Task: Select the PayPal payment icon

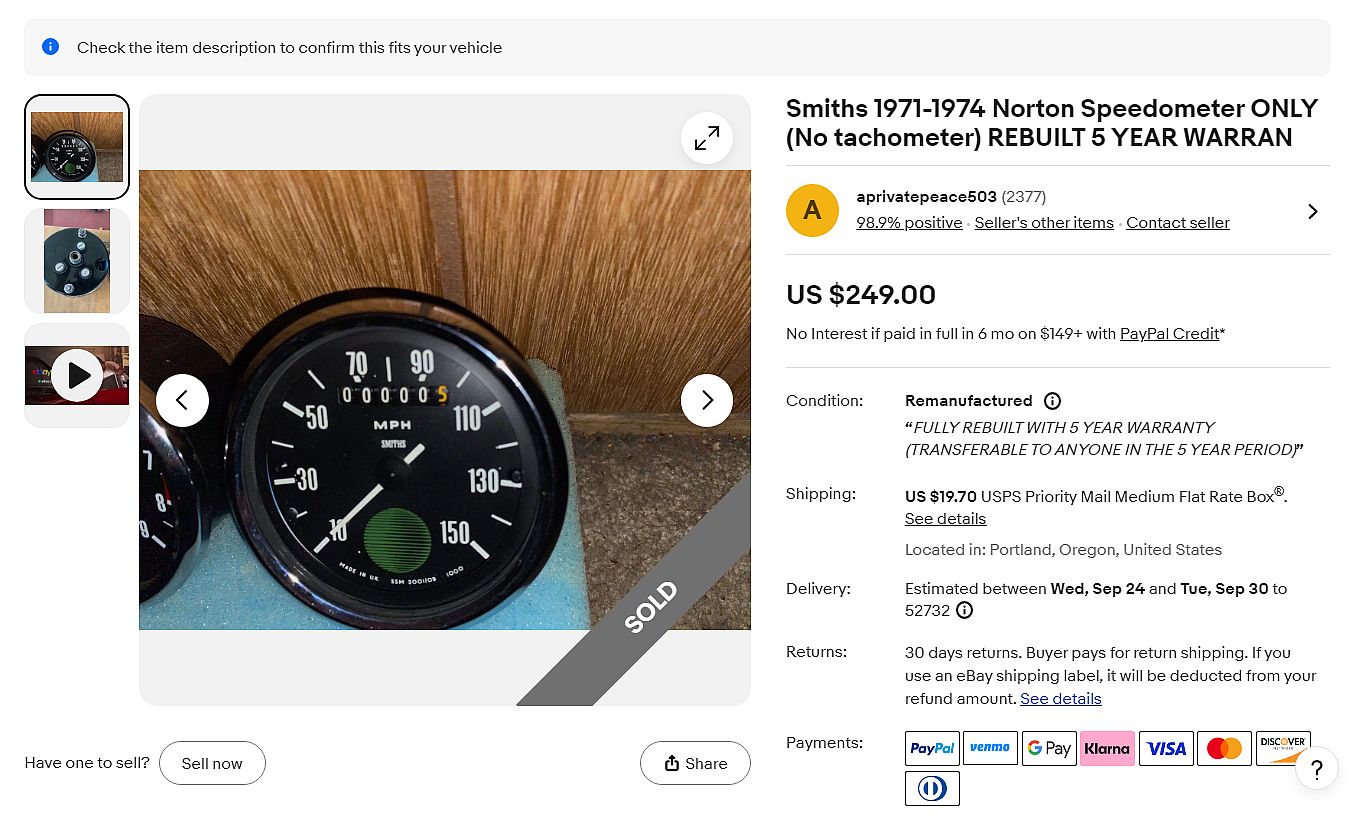Action: (x=931, y=748)
